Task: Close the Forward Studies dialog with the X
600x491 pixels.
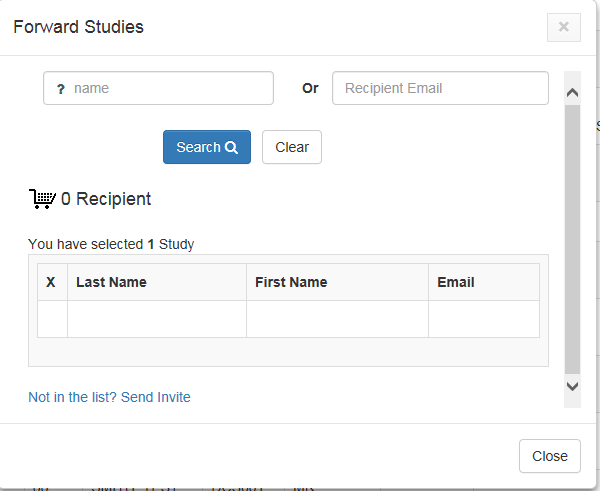Action: click(x=564, y=27)
